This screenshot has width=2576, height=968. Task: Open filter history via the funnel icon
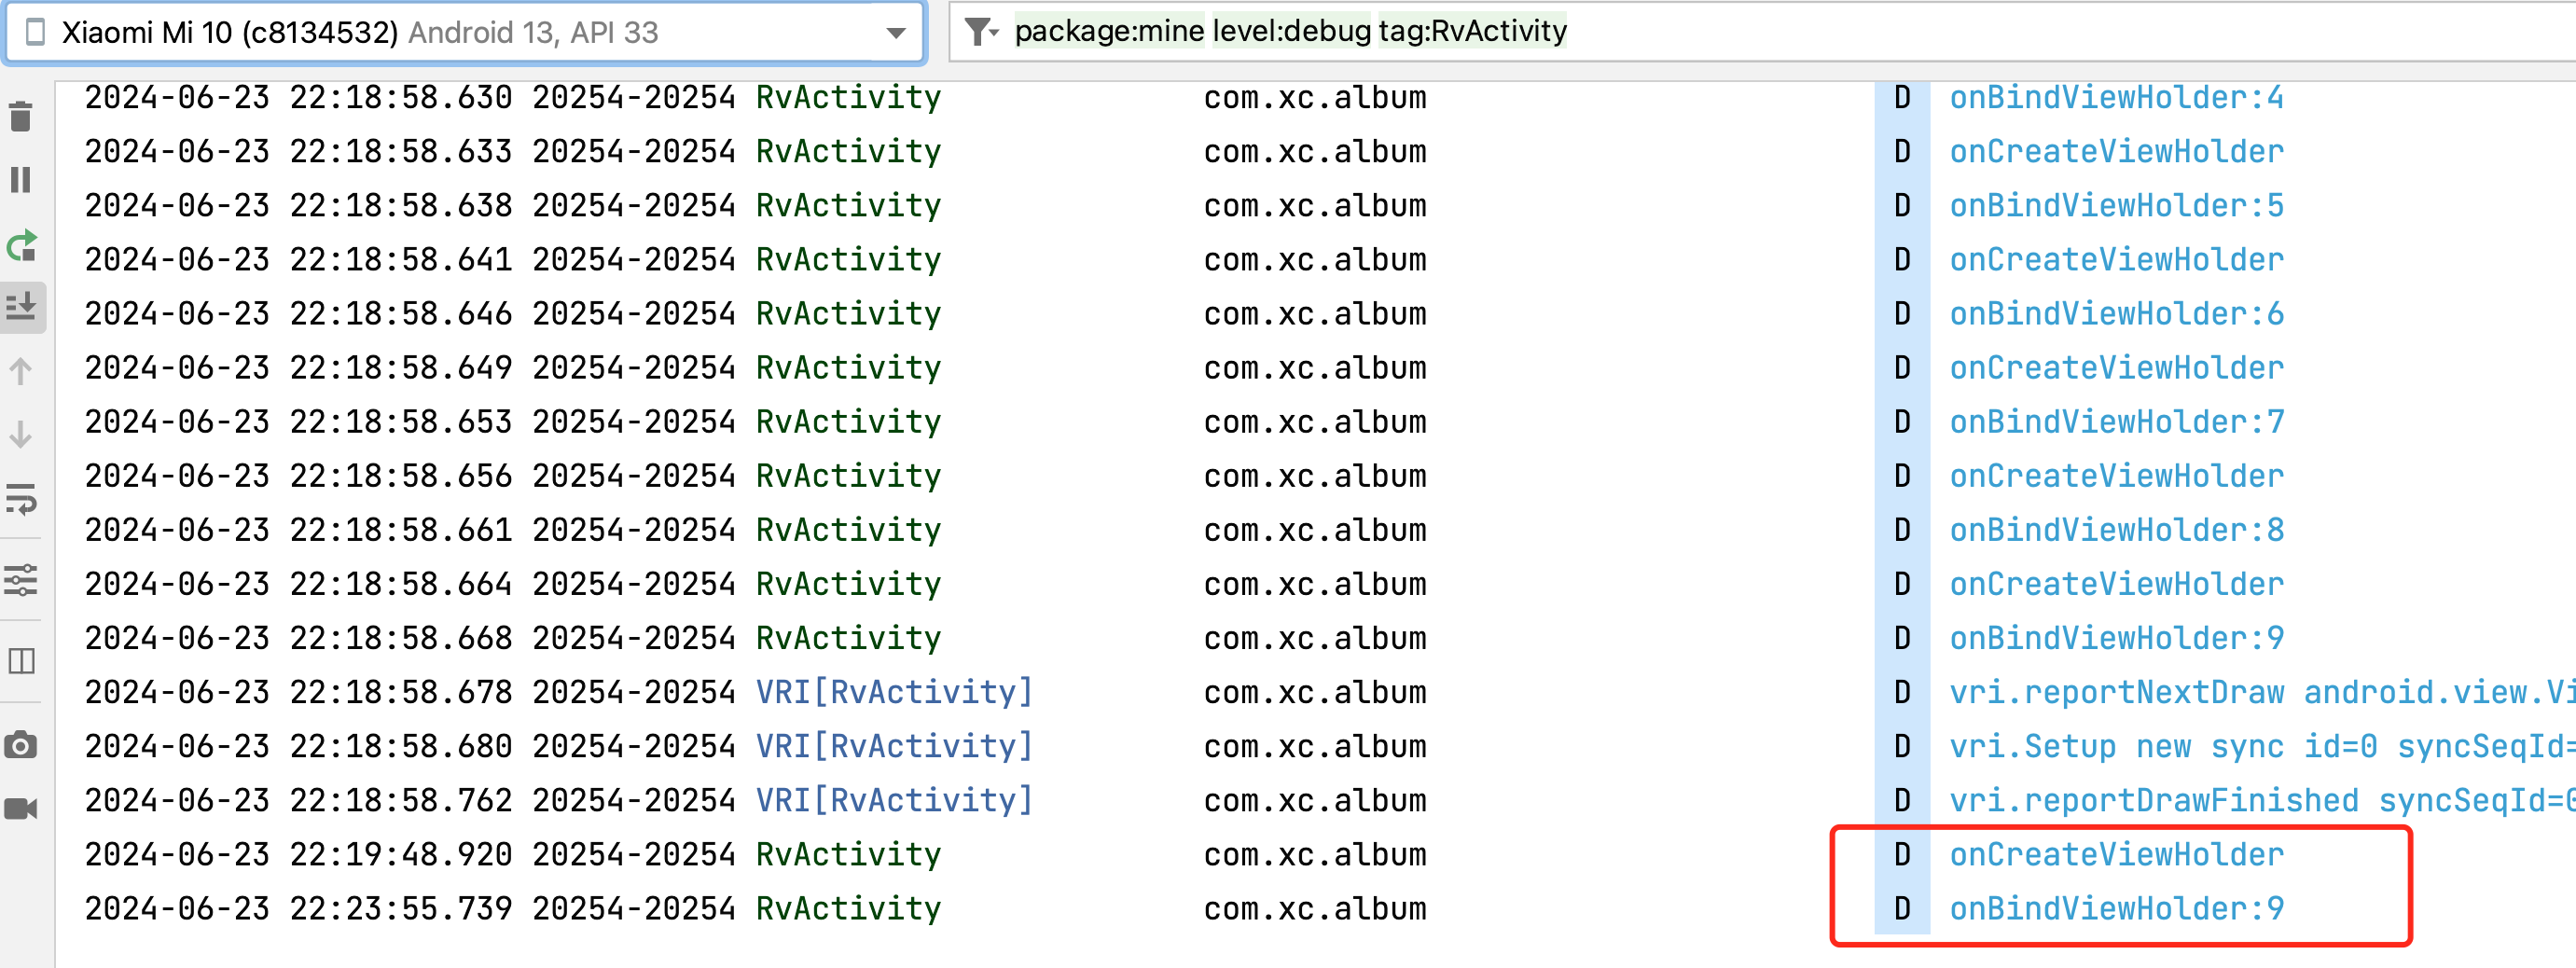981,33
